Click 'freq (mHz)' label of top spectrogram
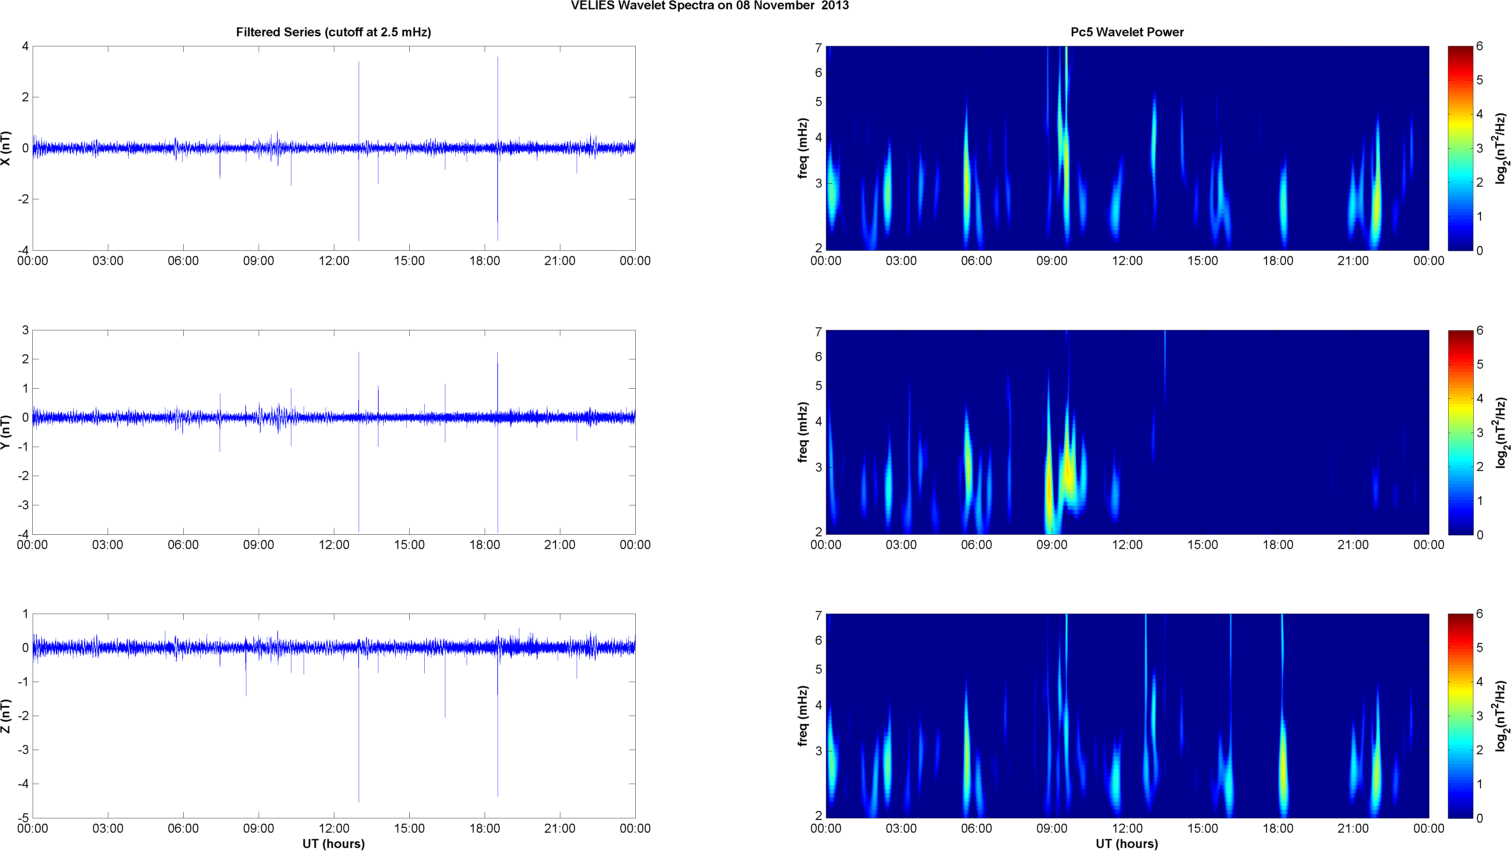This screenshot has height=851, width=1511. [x=803, y=148]
